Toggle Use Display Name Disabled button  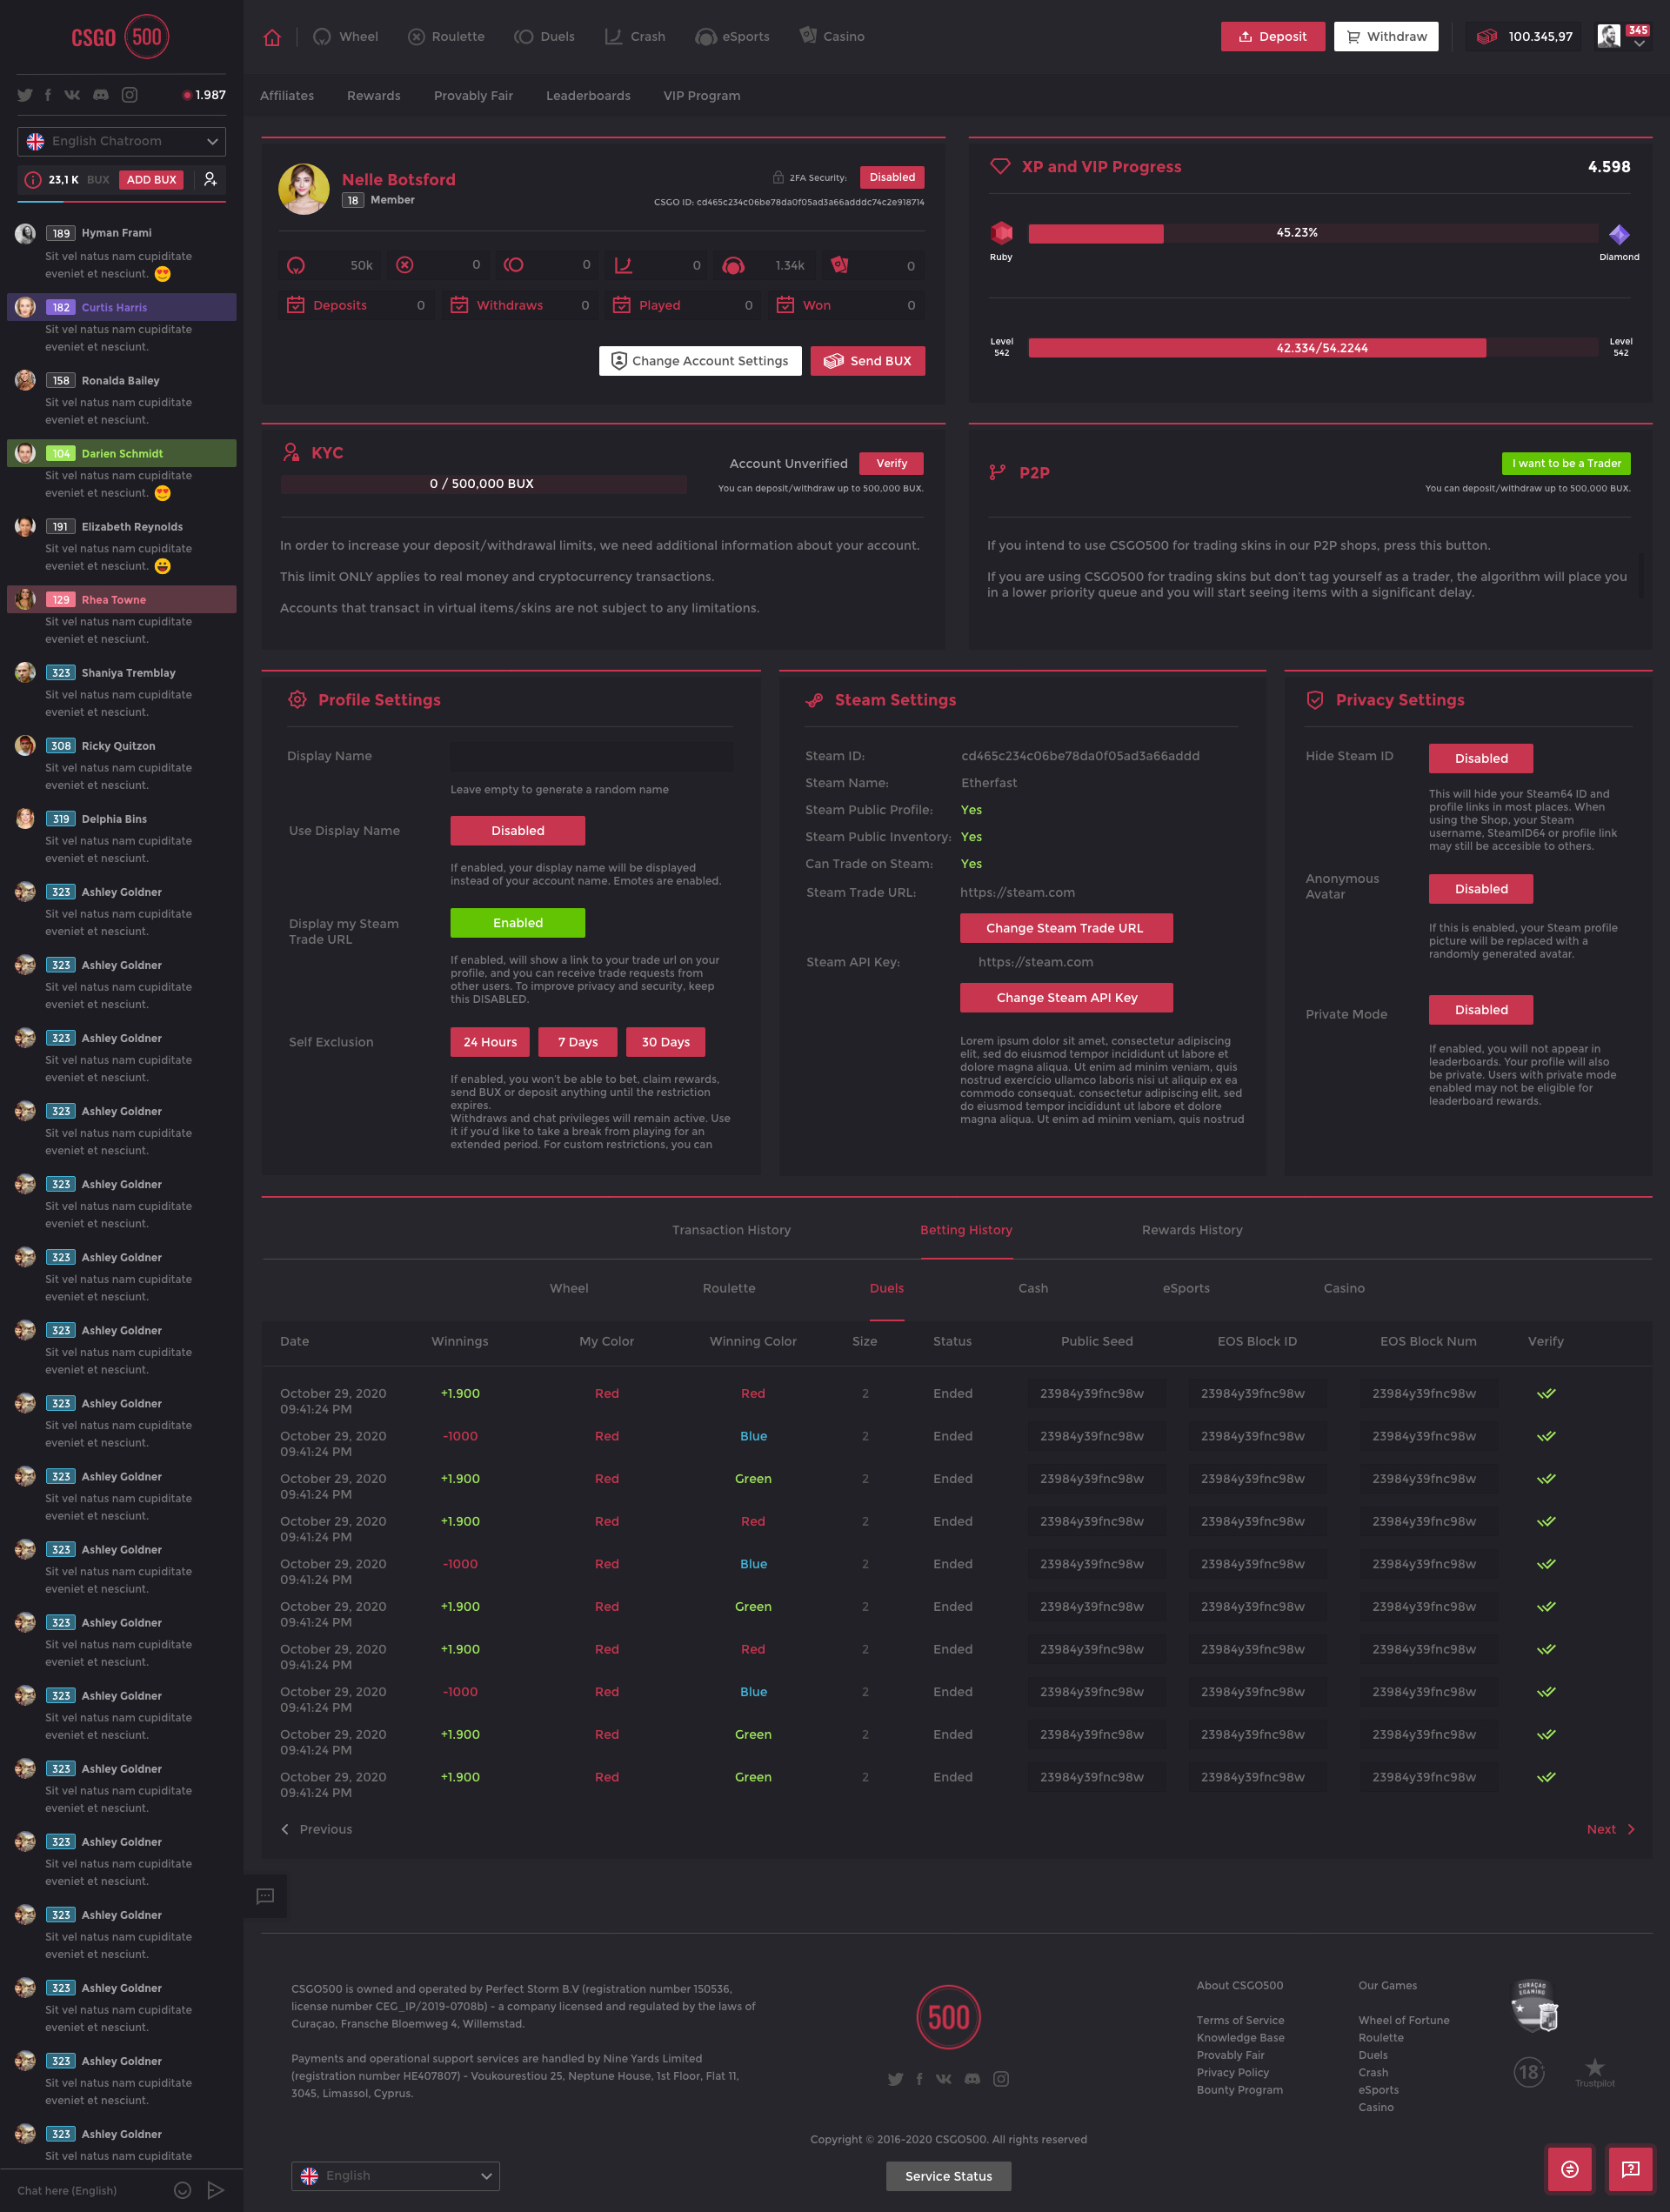[517, 830]
